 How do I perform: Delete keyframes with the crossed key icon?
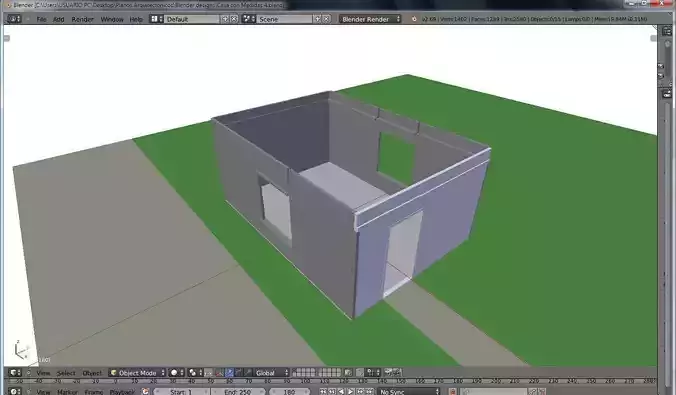(542, 392)
